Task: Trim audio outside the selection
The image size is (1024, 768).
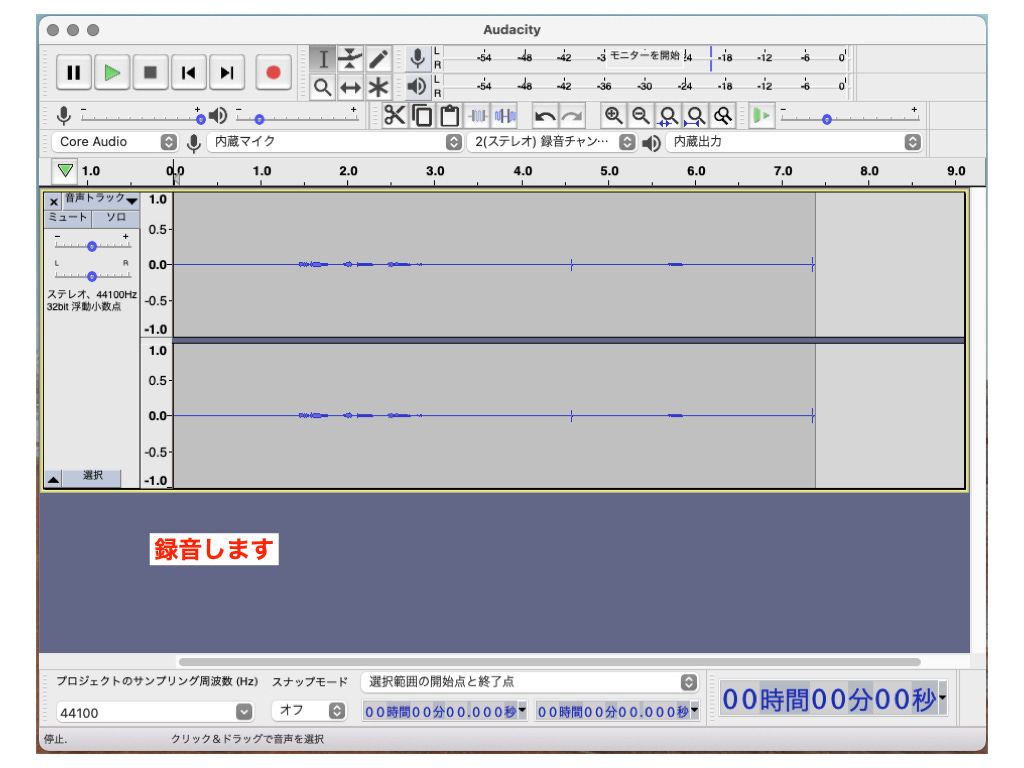Action: (x=477, y=116)
